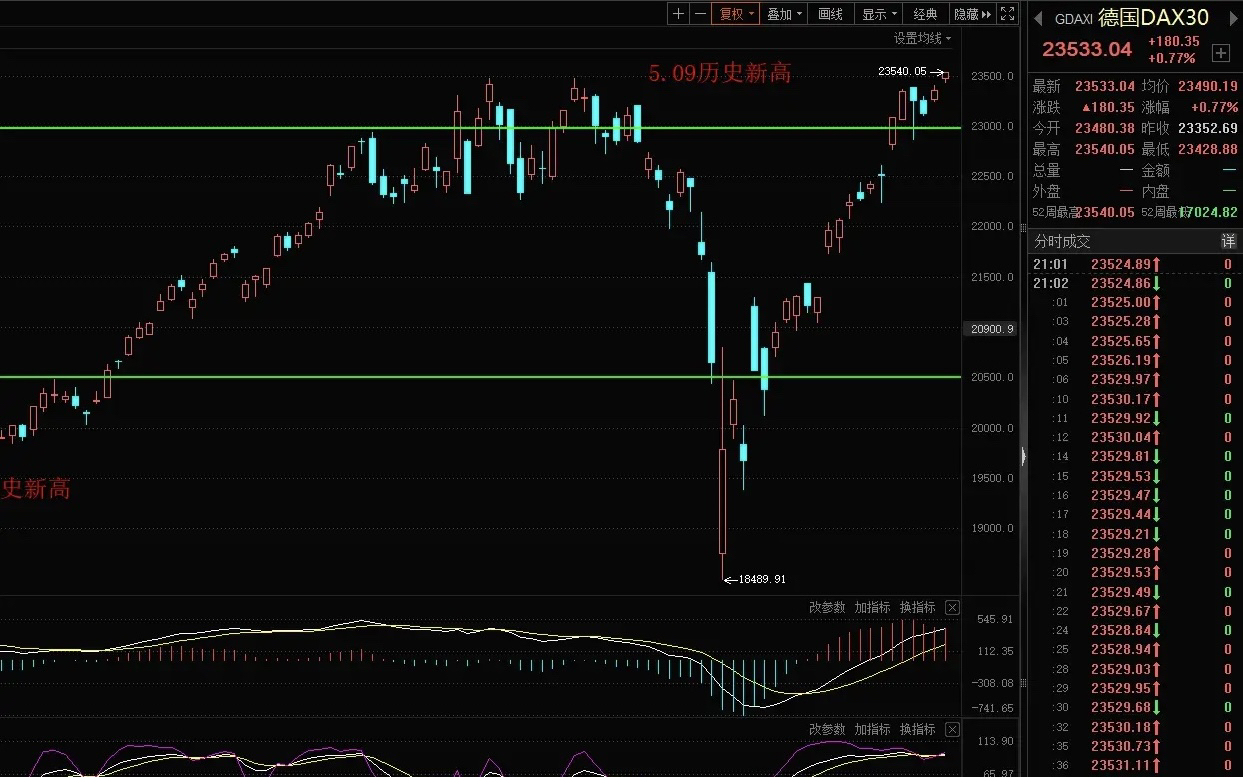Click 隐藏 to hide the side panel
Screen dimensions: 1243x777
click(972, 14)
